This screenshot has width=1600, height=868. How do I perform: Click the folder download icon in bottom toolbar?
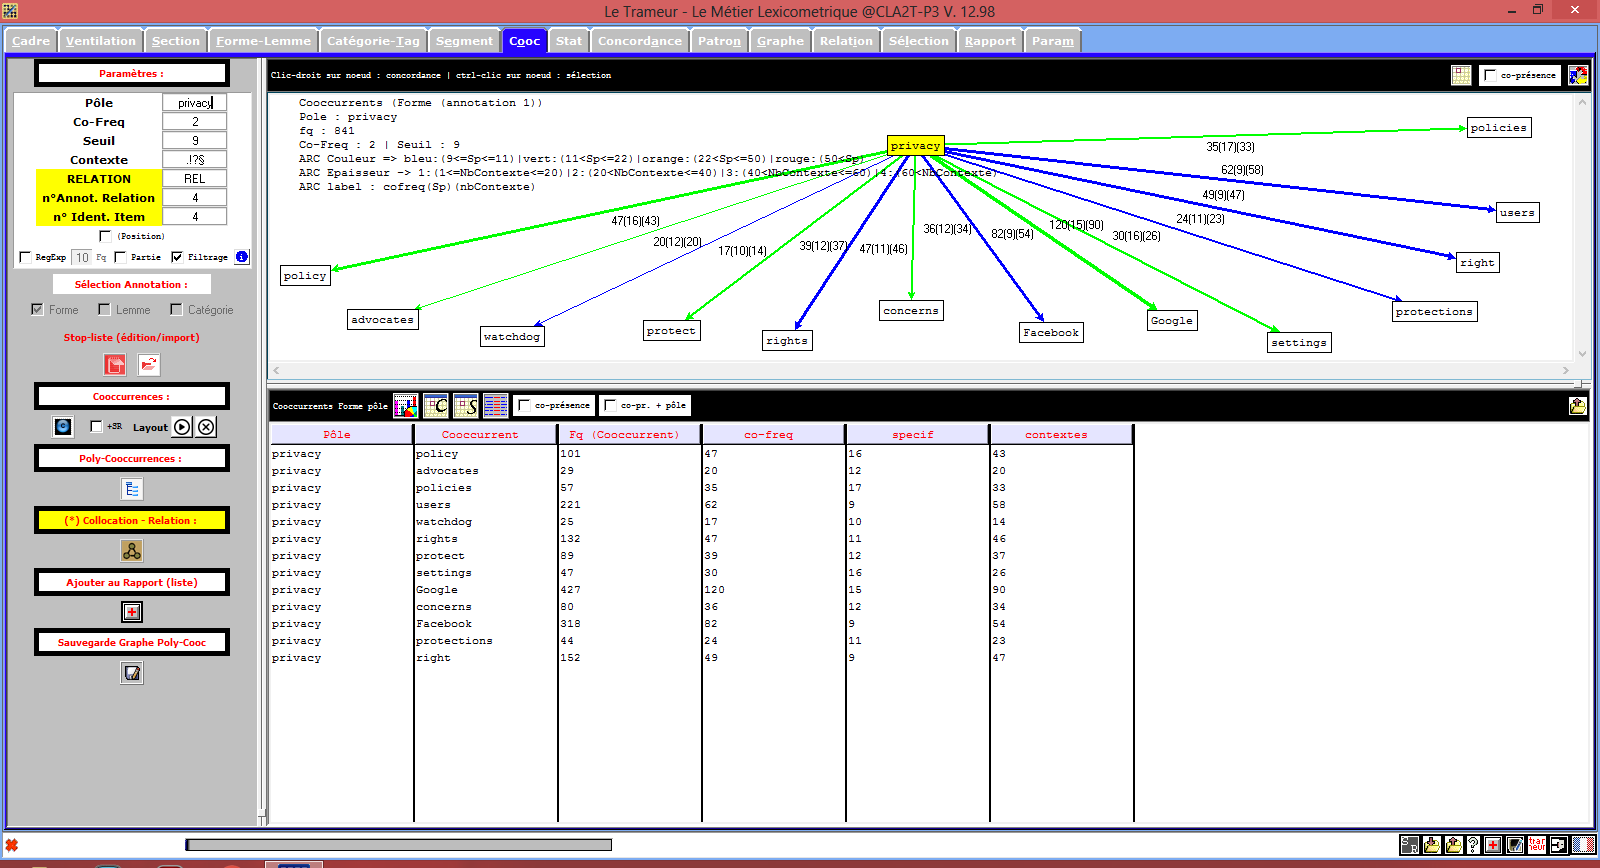click(1432, 845)
